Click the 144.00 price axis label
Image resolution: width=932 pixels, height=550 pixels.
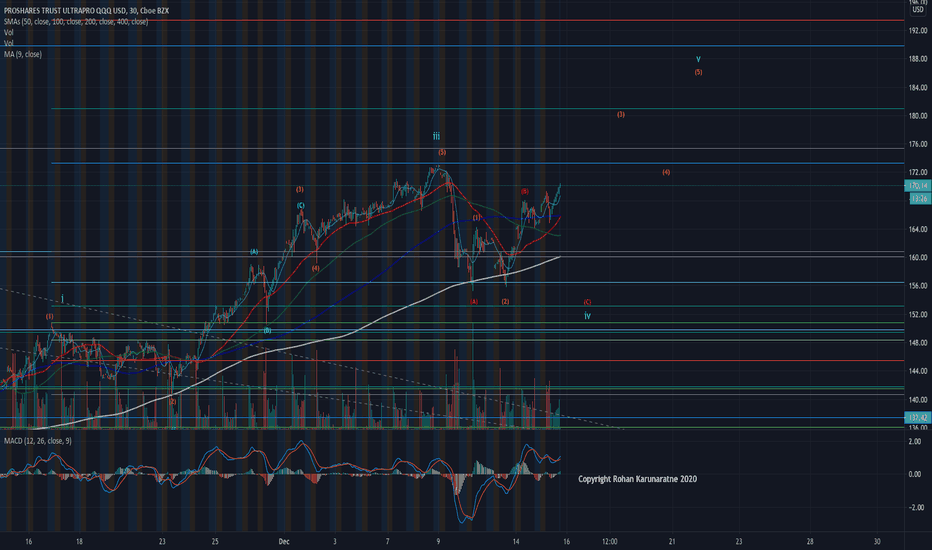(918, 371)
